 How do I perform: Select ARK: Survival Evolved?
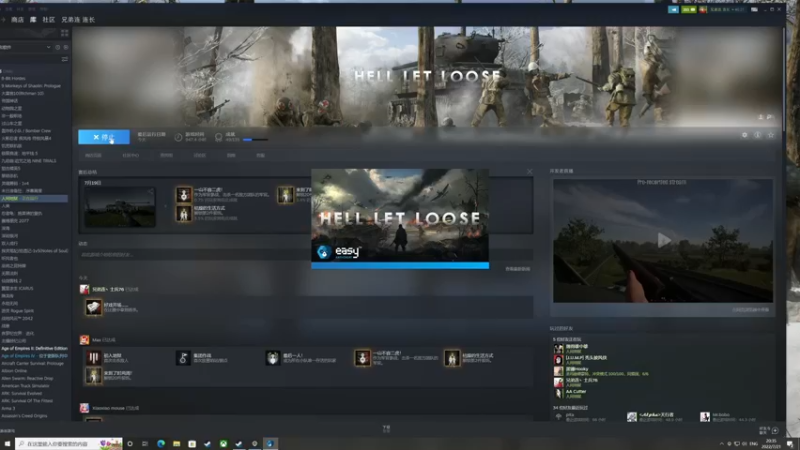[x=21, y=393]
